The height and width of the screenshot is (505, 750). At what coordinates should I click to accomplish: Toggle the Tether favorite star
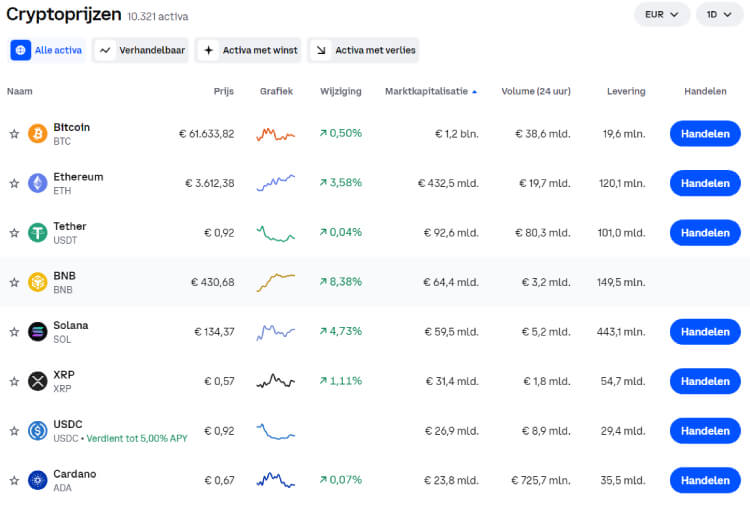[14, 233]
